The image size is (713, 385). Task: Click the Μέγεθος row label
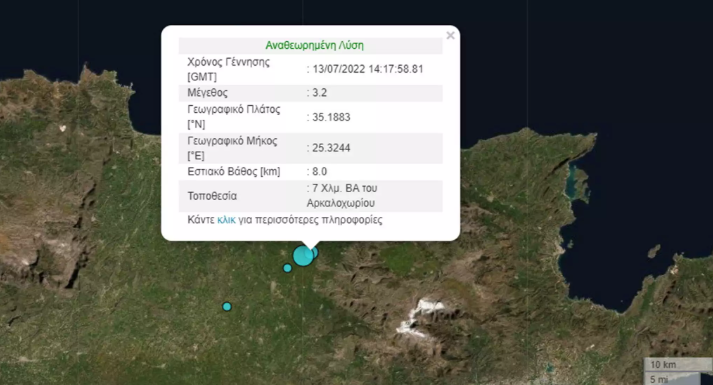(207, 93)
